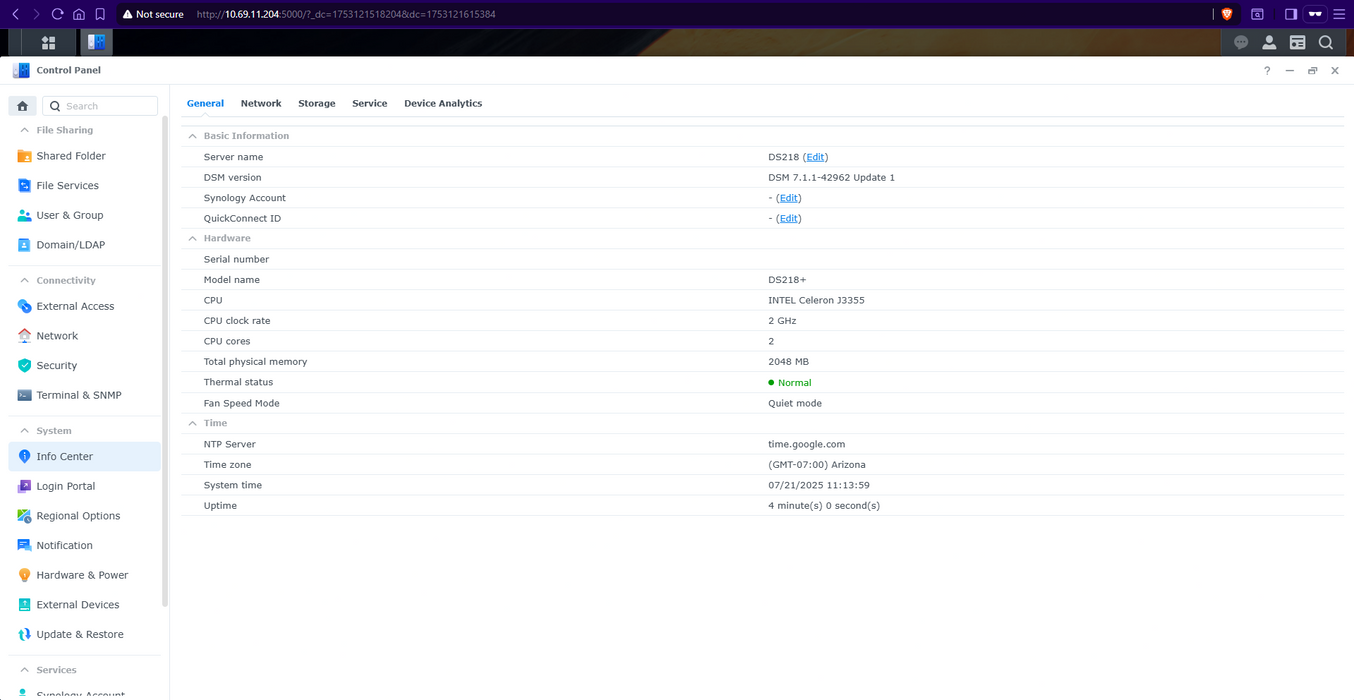
Task: Click the DSM version value 7.1.1-42962 Update 1
Action: (832, 178)
